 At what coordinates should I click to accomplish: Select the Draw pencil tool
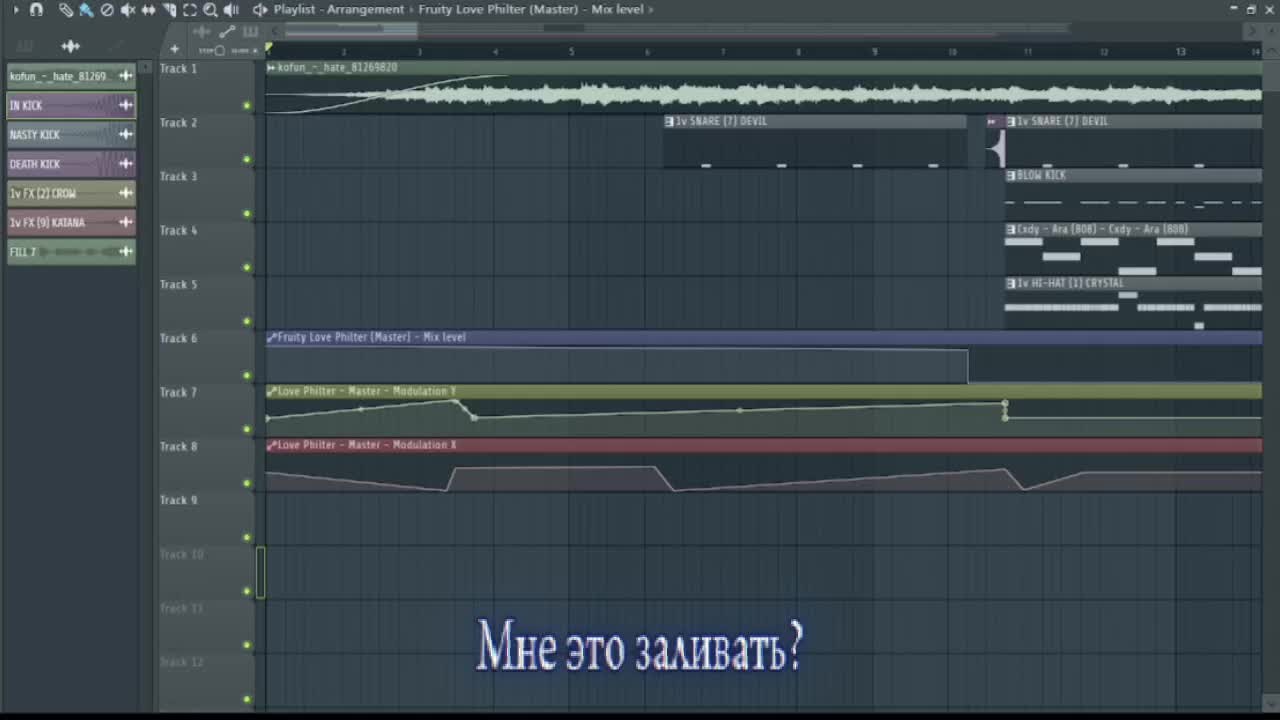tap(65, 9)
